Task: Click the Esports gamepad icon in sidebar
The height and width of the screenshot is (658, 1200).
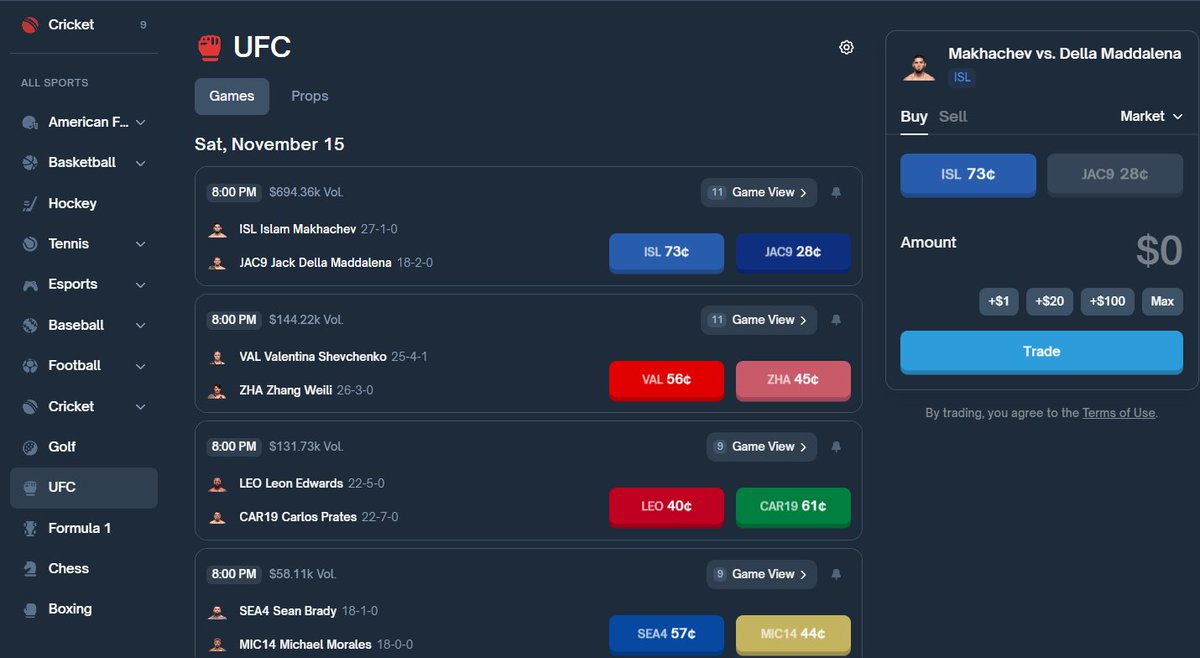Action: pyautogui.click(x=30, y=284)
